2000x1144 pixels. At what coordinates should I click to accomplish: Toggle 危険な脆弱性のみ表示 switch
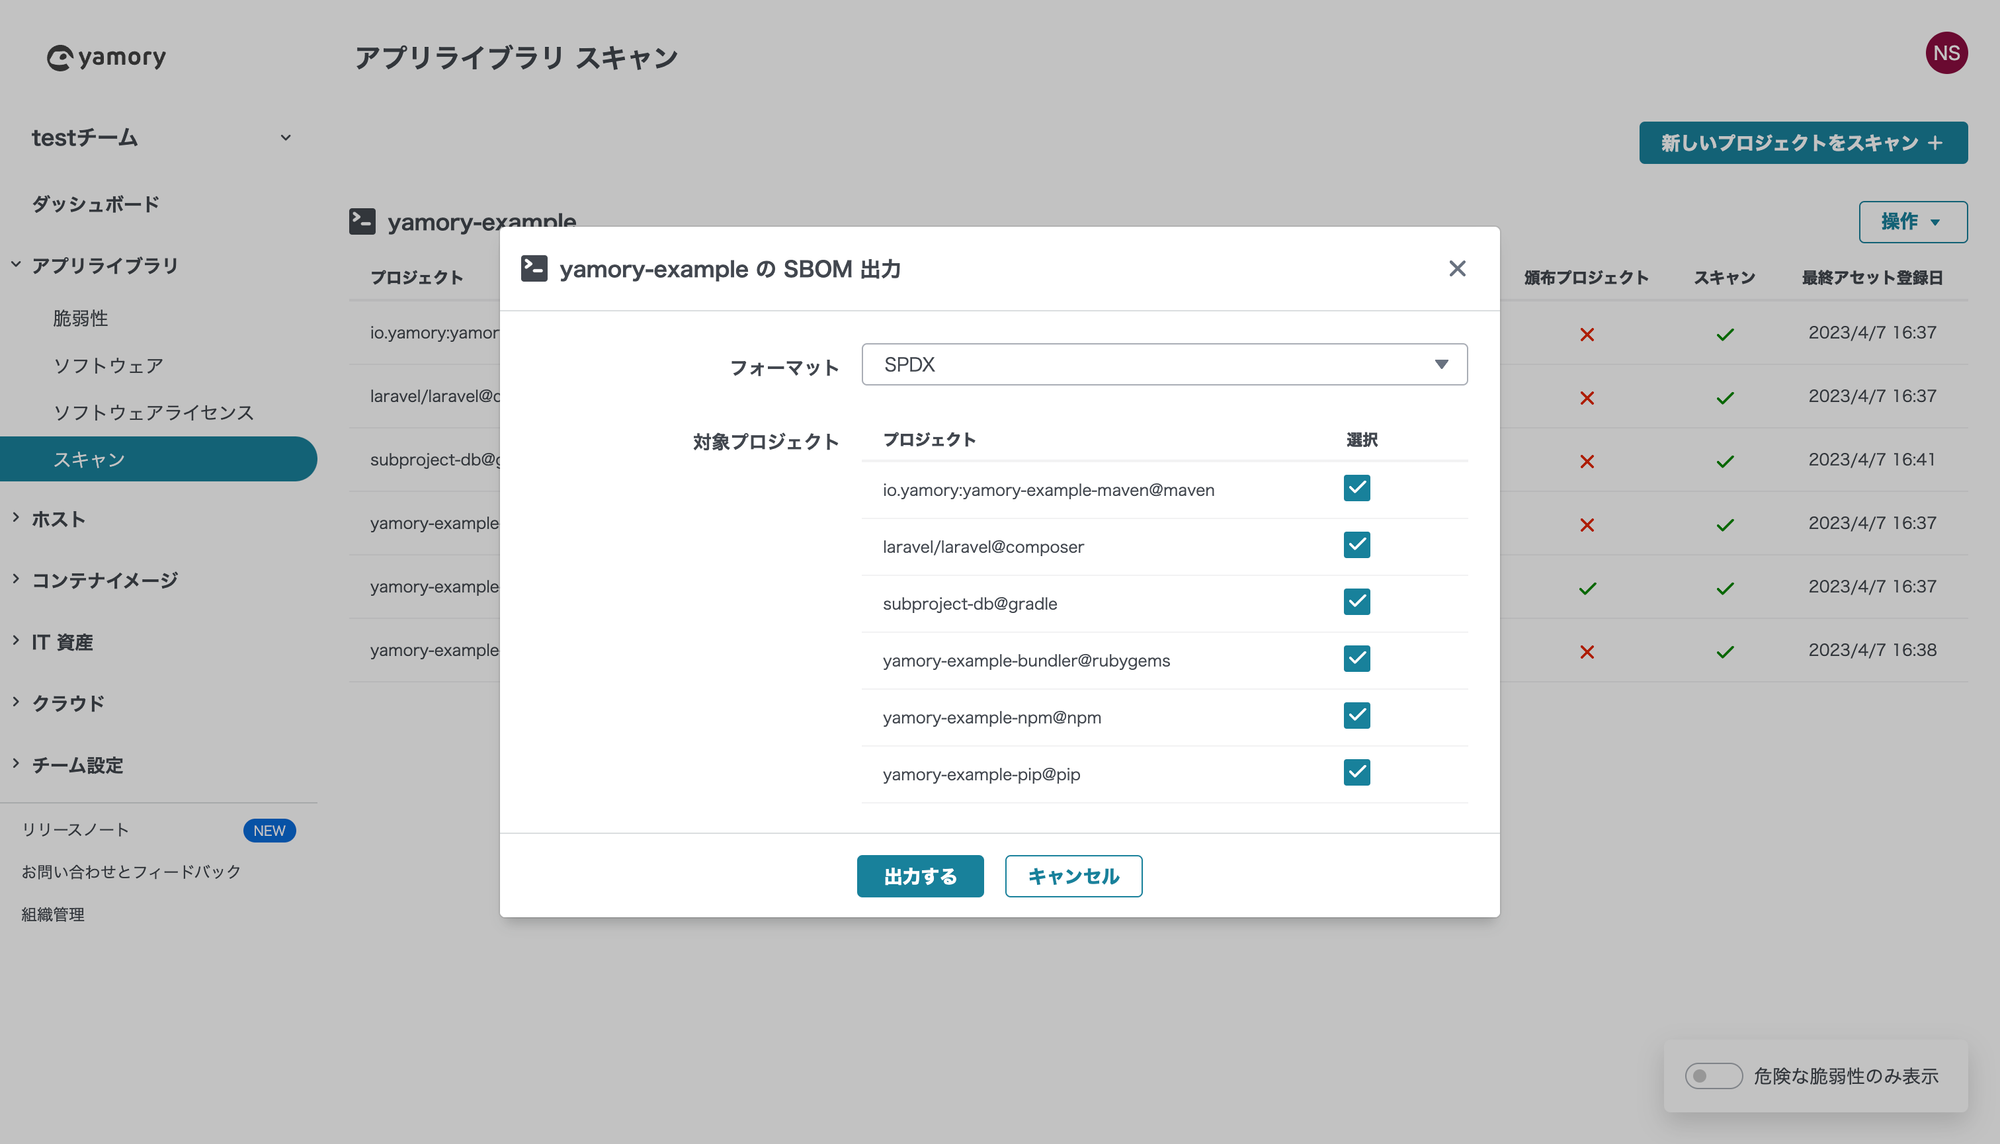[x=1713, y=1076]
